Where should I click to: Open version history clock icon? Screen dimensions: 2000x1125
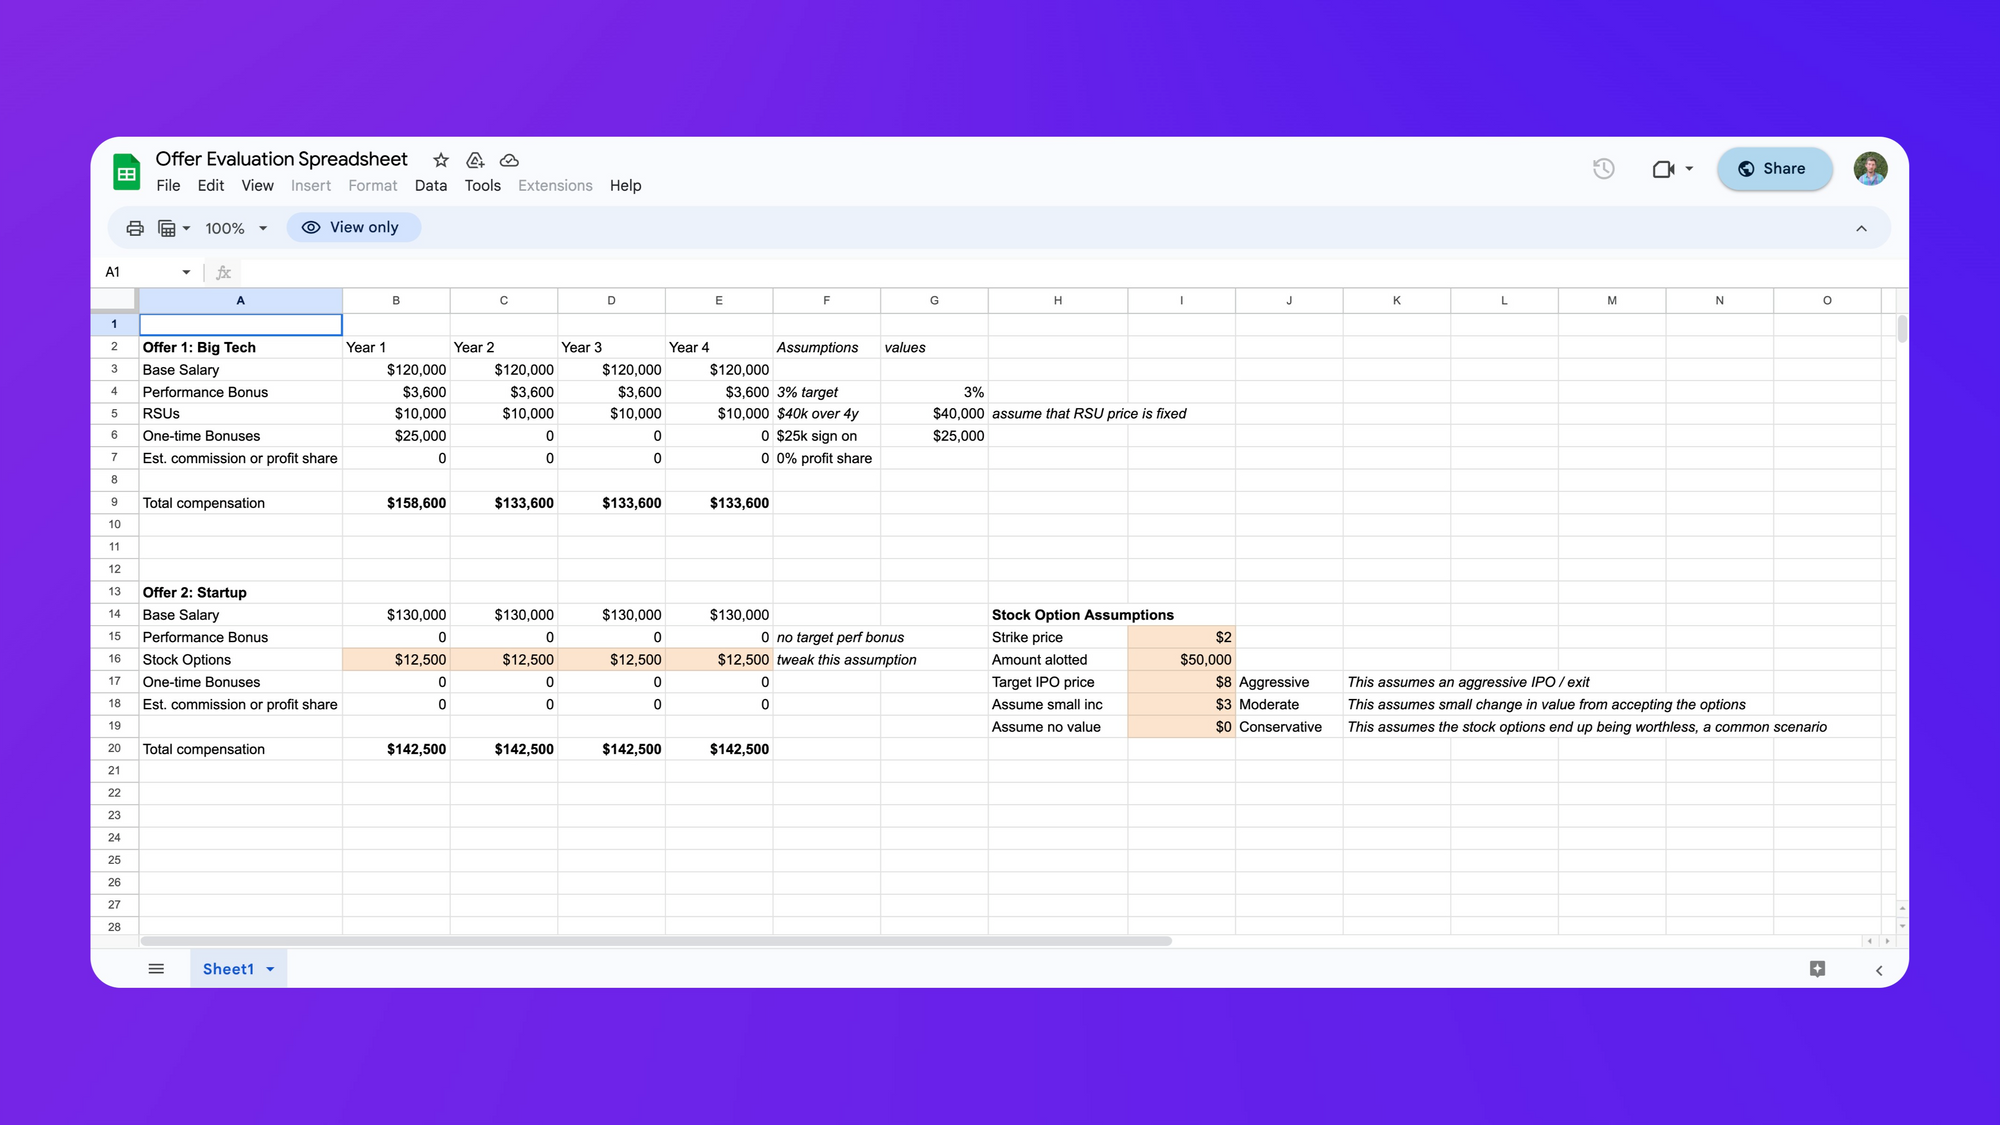[x=1603, y=169]
